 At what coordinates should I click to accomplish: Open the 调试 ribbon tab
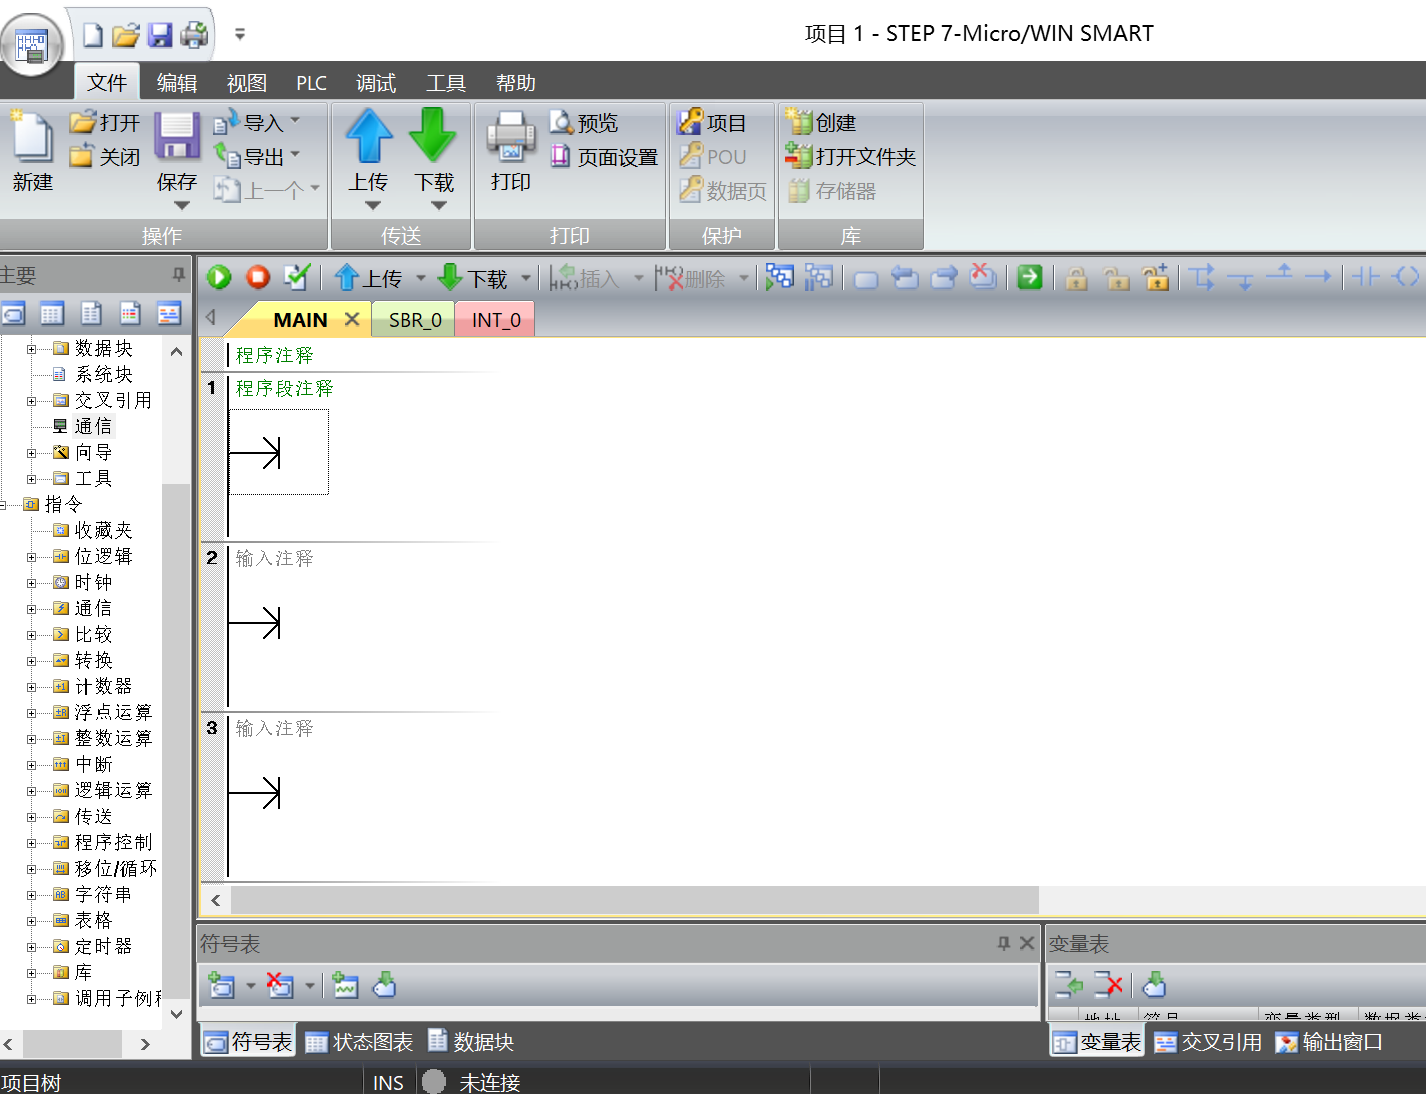[376, 83]
